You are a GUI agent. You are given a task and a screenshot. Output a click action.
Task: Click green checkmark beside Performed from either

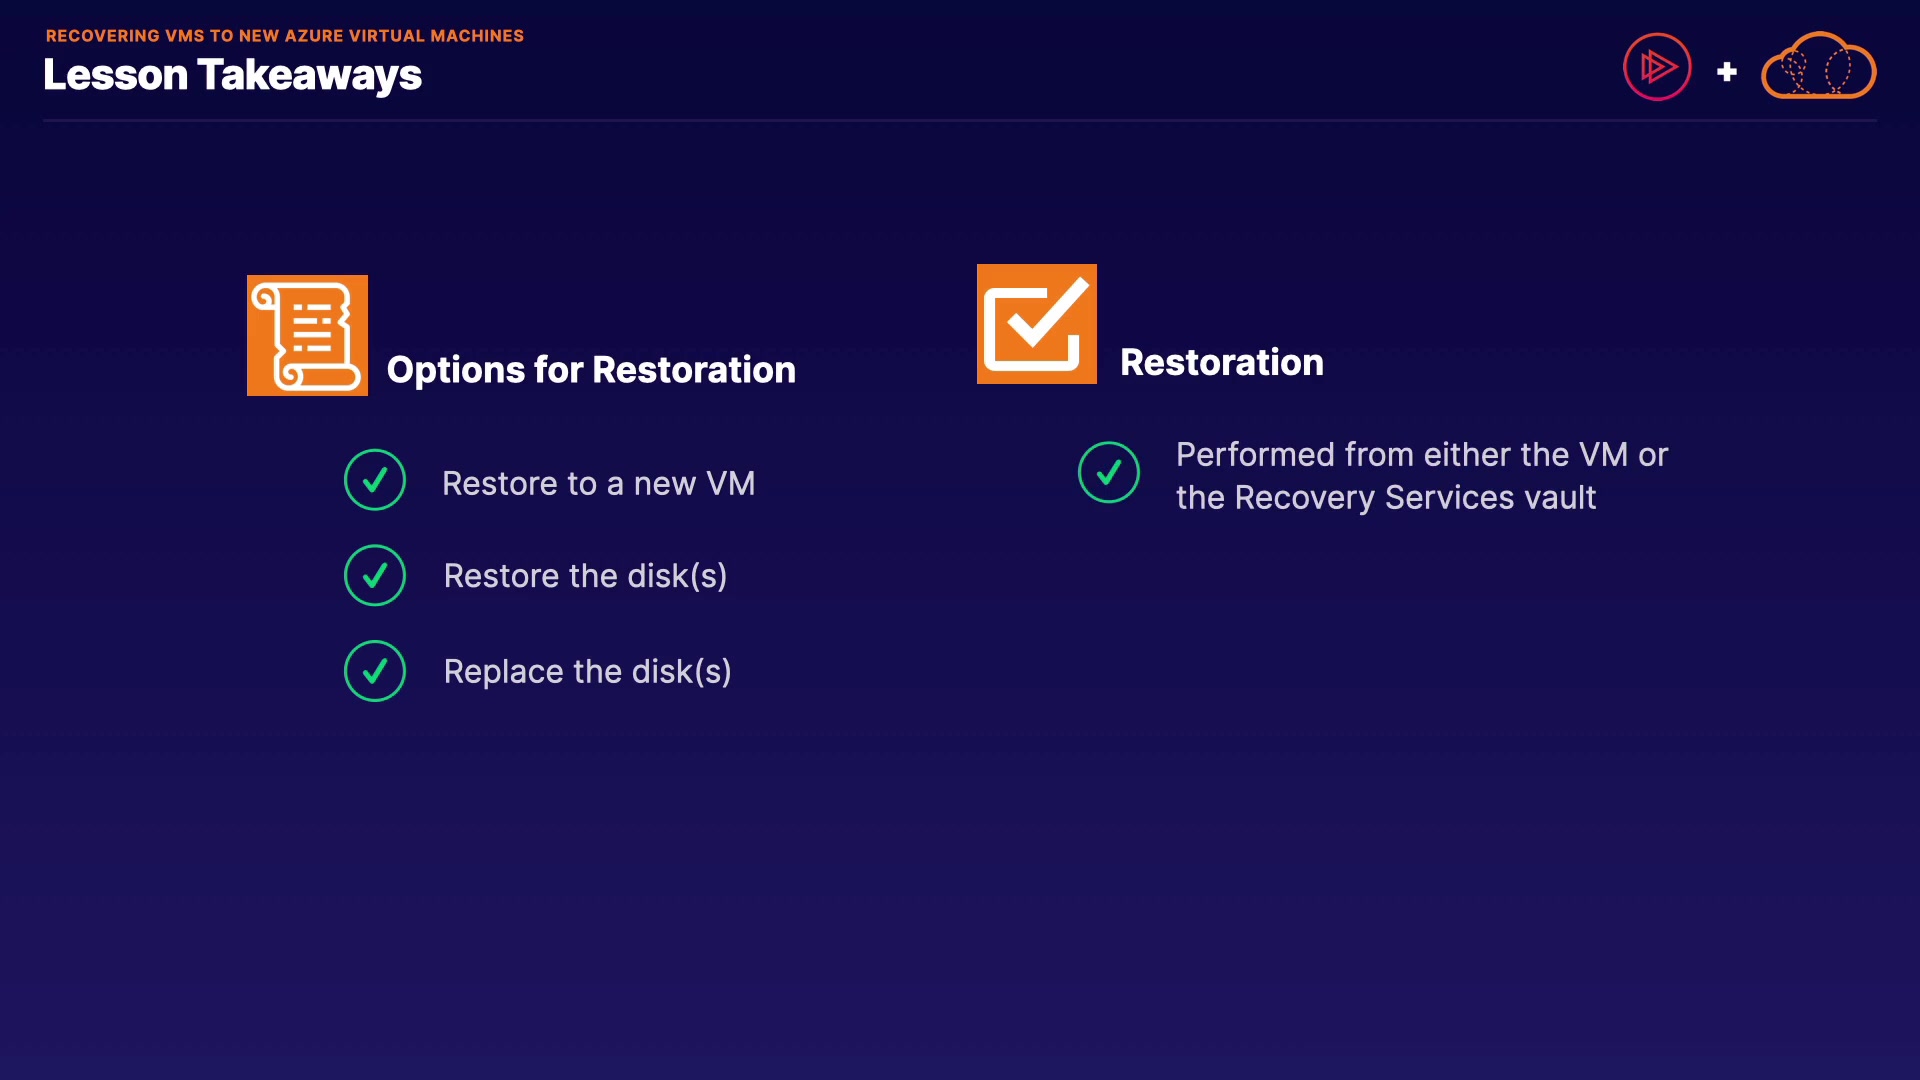point(1108,472)
